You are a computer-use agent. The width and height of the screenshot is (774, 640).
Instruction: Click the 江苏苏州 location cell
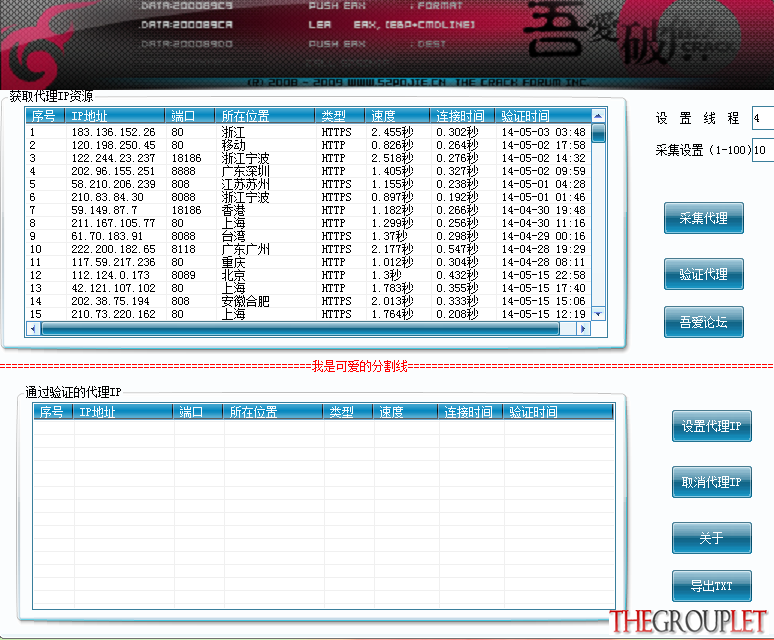tap(245, 184)
